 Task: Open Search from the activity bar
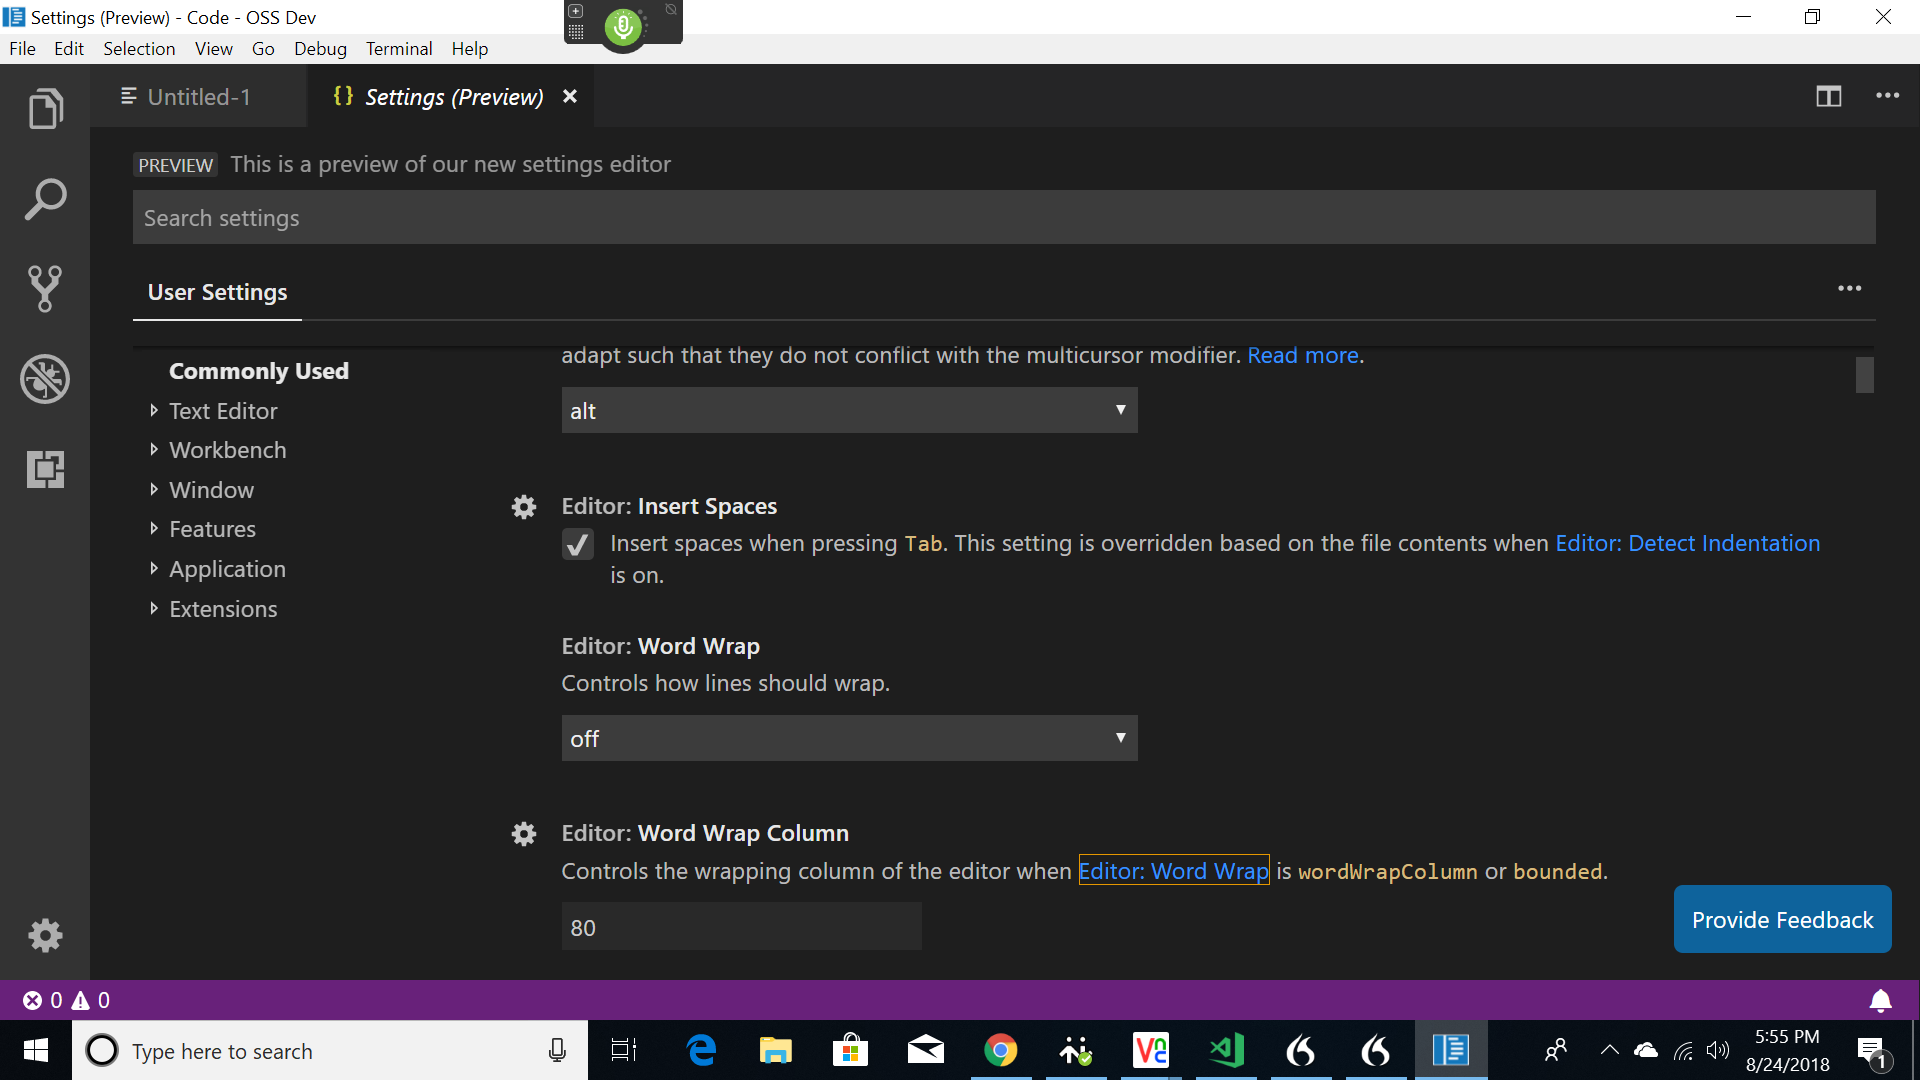45,198
